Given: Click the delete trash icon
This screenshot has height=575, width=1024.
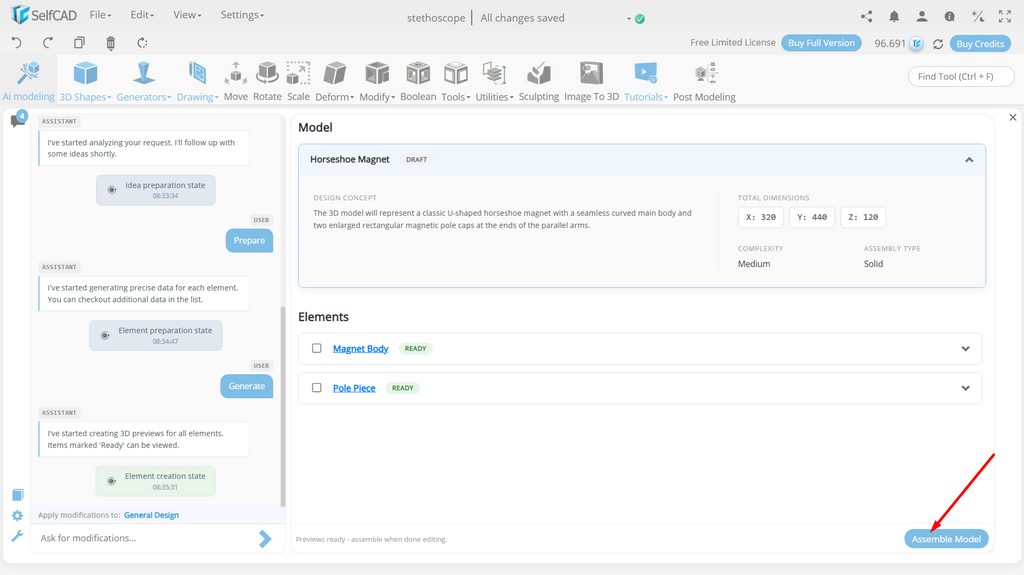Looking at the screenshot, I should pyautogui.click(x=110, y=43).
